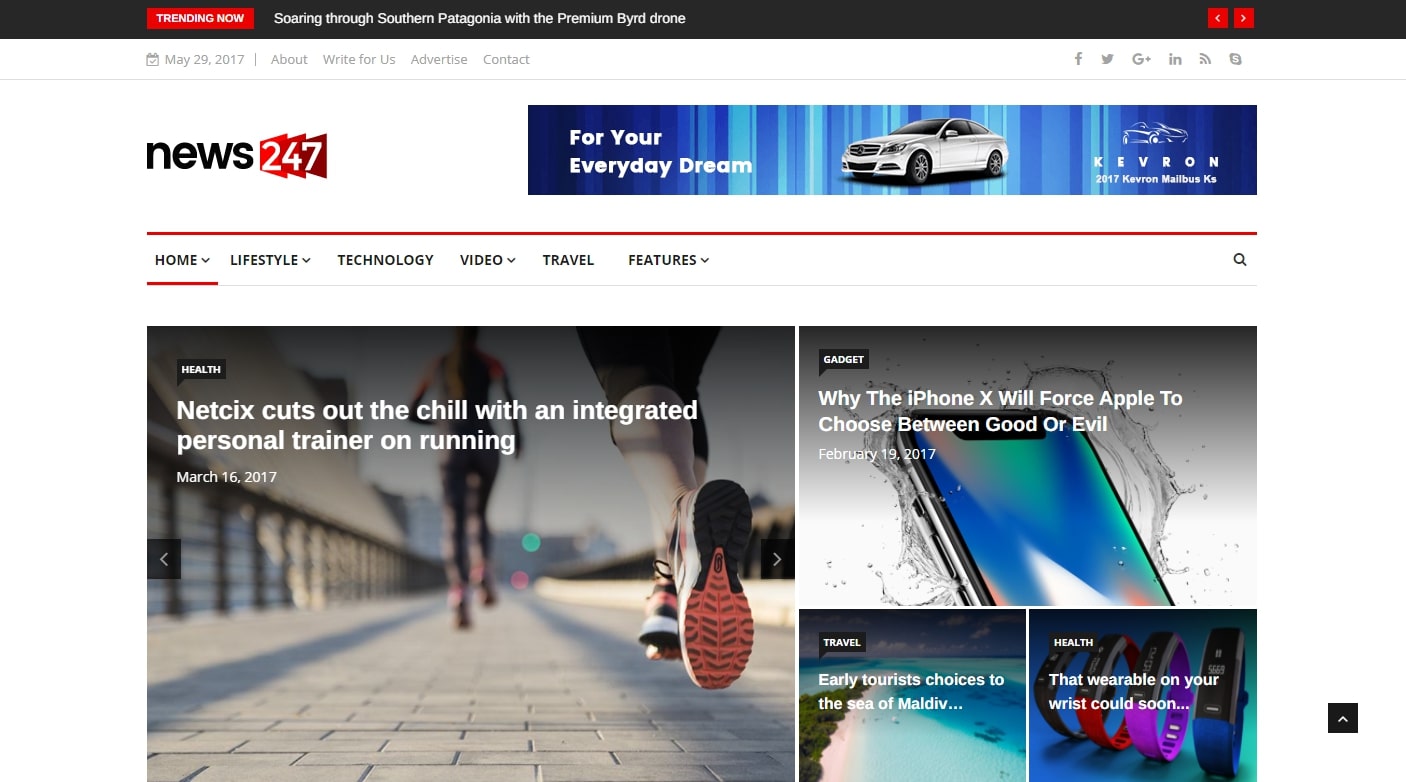The width and height of the screenshot is (1406, 782).
Task: Click the May 29, 2017 date text
Action: point(204,59)
